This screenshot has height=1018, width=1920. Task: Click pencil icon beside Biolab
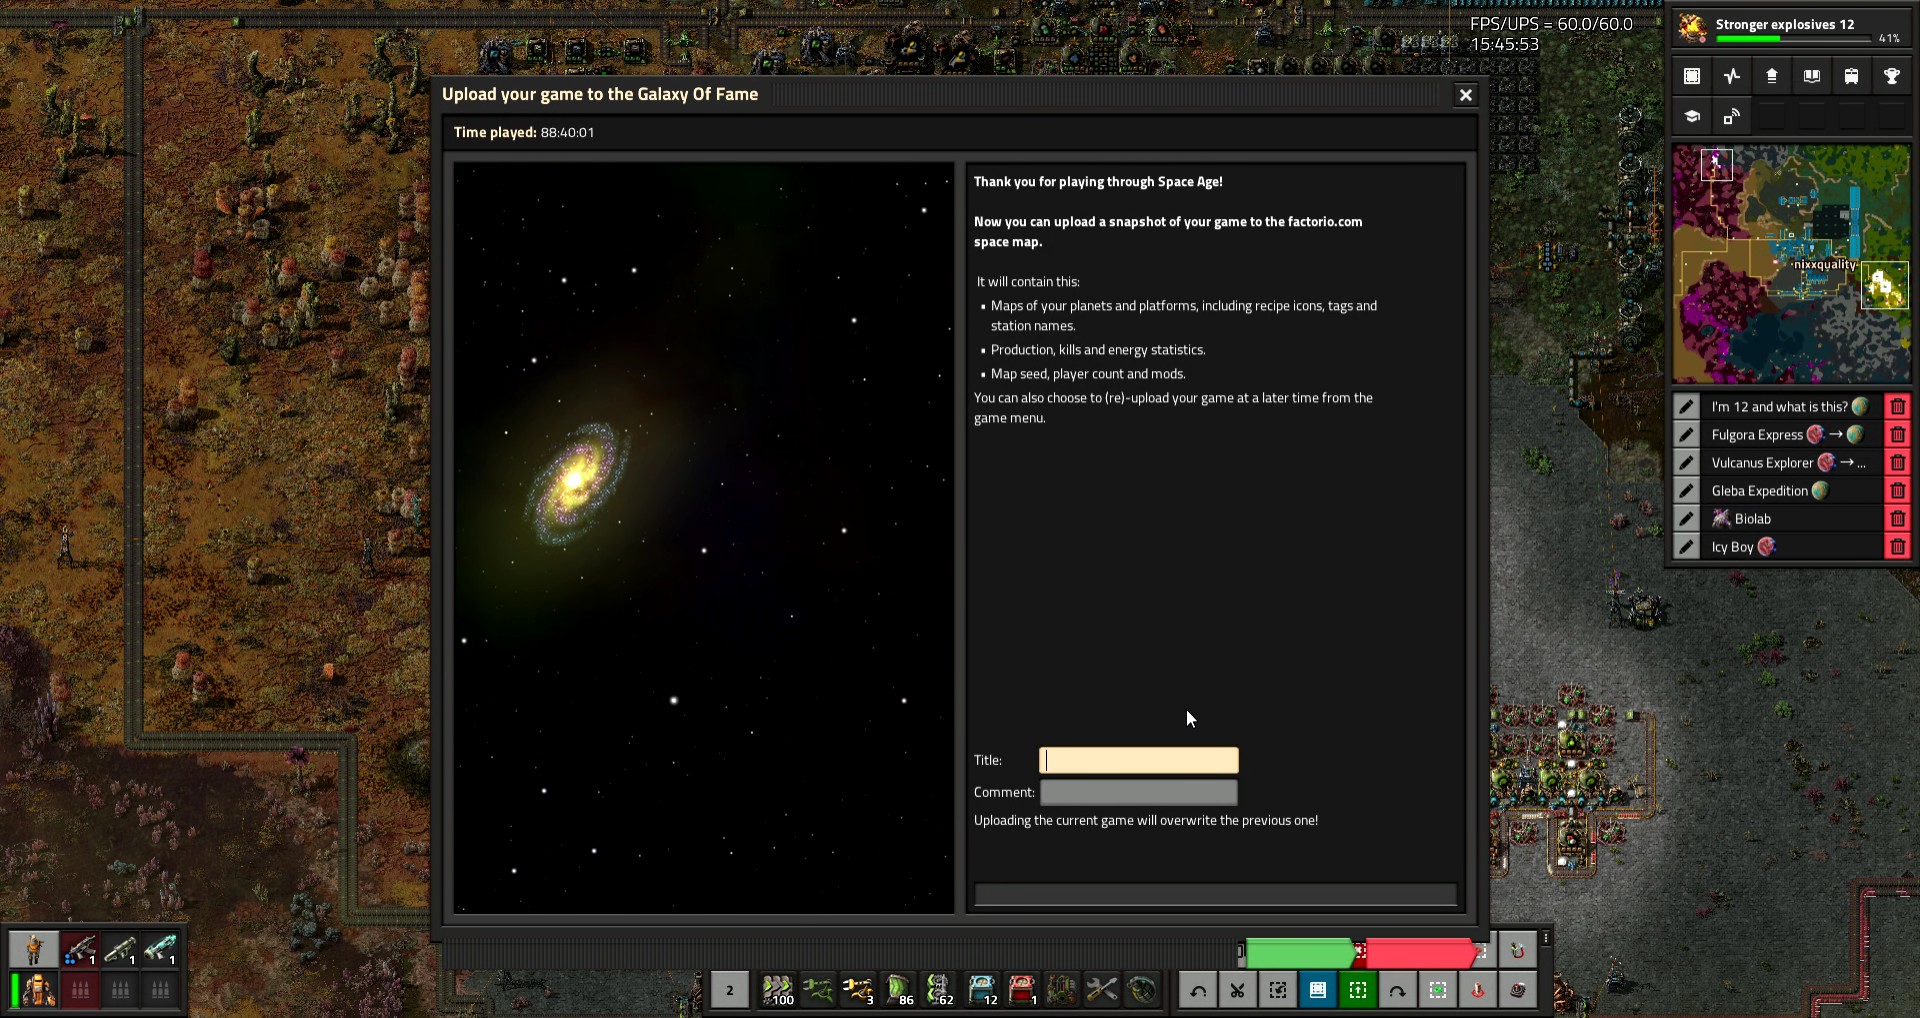tap(1687, 519)
